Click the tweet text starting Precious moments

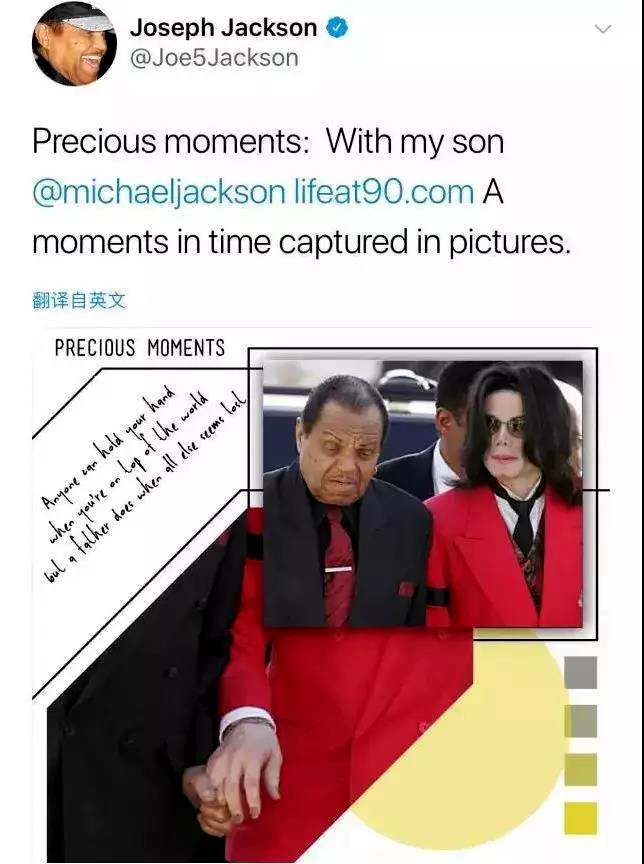[x=301, y=192]
